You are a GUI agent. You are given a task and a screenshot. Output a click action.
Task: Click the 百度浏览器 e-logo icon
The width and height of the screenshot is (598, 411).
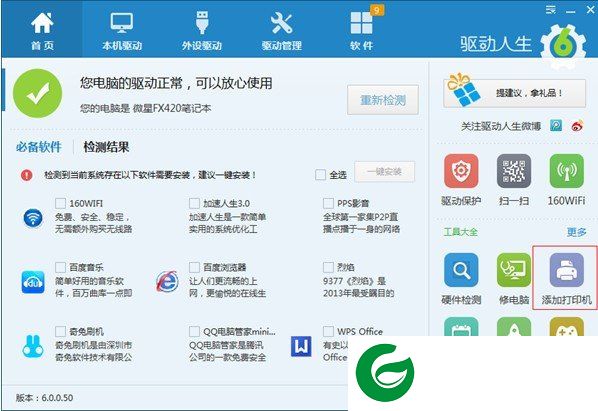(167, 282)
